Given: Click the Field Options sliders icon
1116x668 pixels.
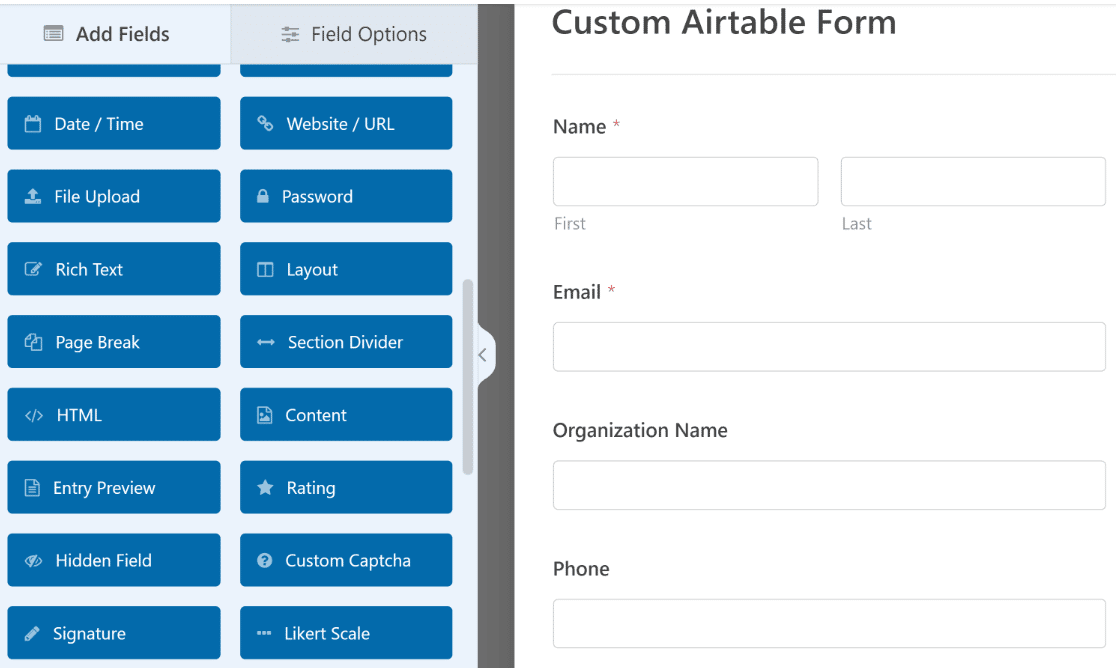Looking at the screenshot, I should pos(290,34).
